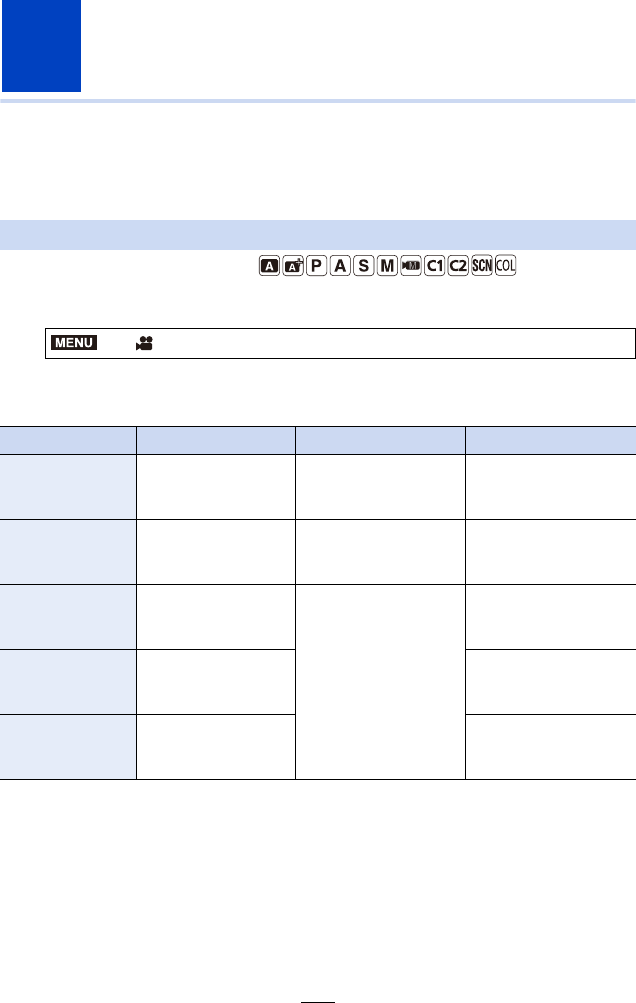Click the first column table header
Viewport: 636px width, 1003px height.
68,439
